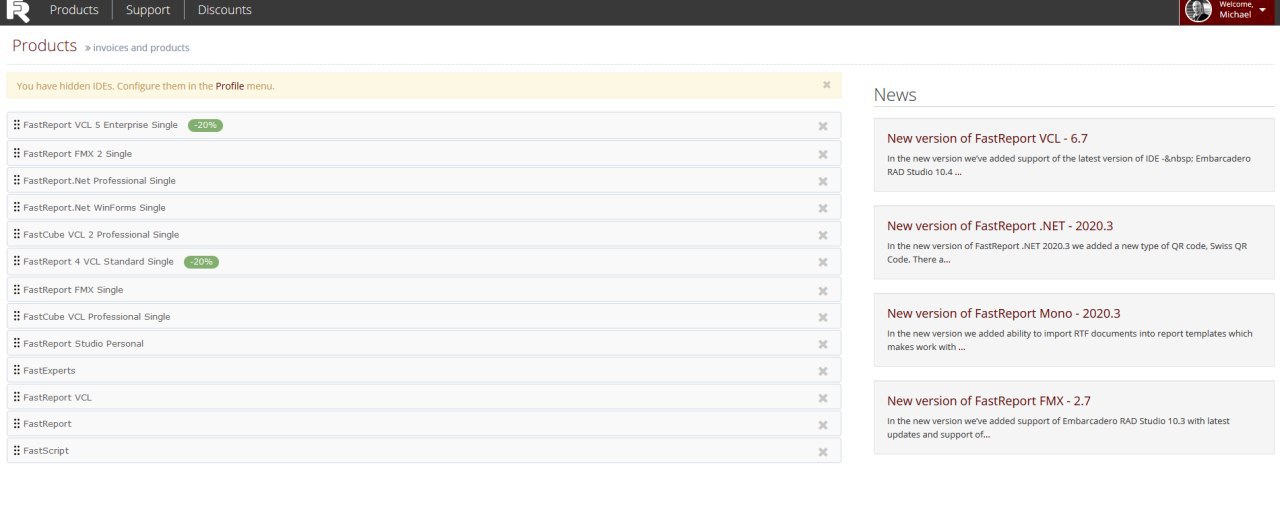Screen dimensions: 1280x517
Task: Remove FastReport FMX Single row
Action: (x=823, y=291)
